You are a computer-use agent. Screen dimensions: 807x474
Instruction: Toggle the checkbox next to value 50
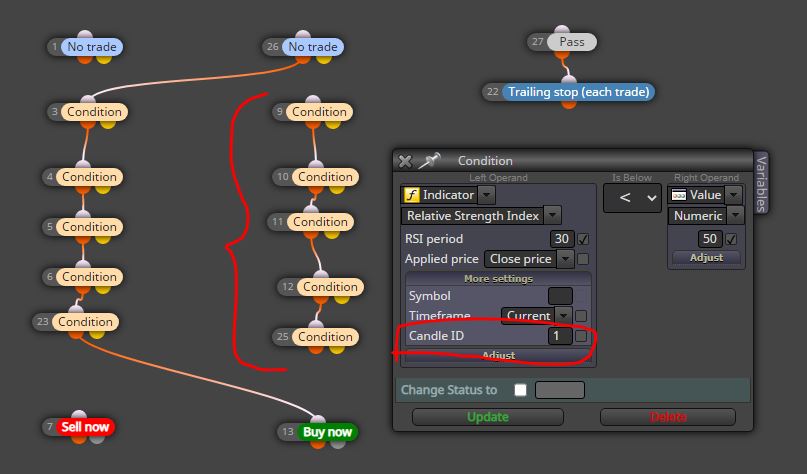(x=731, y=239)
